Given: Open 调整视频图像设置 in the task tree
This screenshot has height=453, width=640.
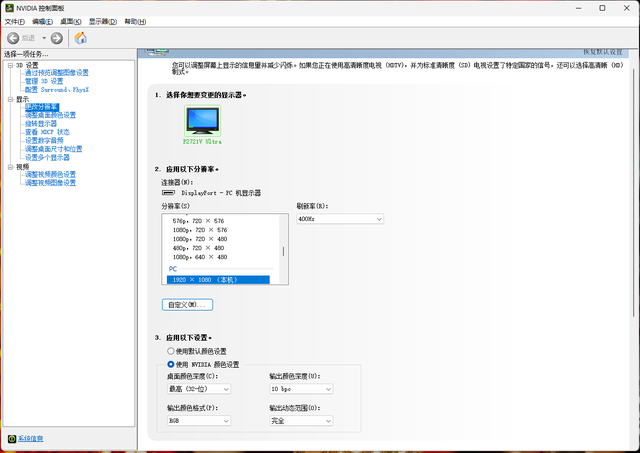Looking at the screenshot, I should pos(50,183).
